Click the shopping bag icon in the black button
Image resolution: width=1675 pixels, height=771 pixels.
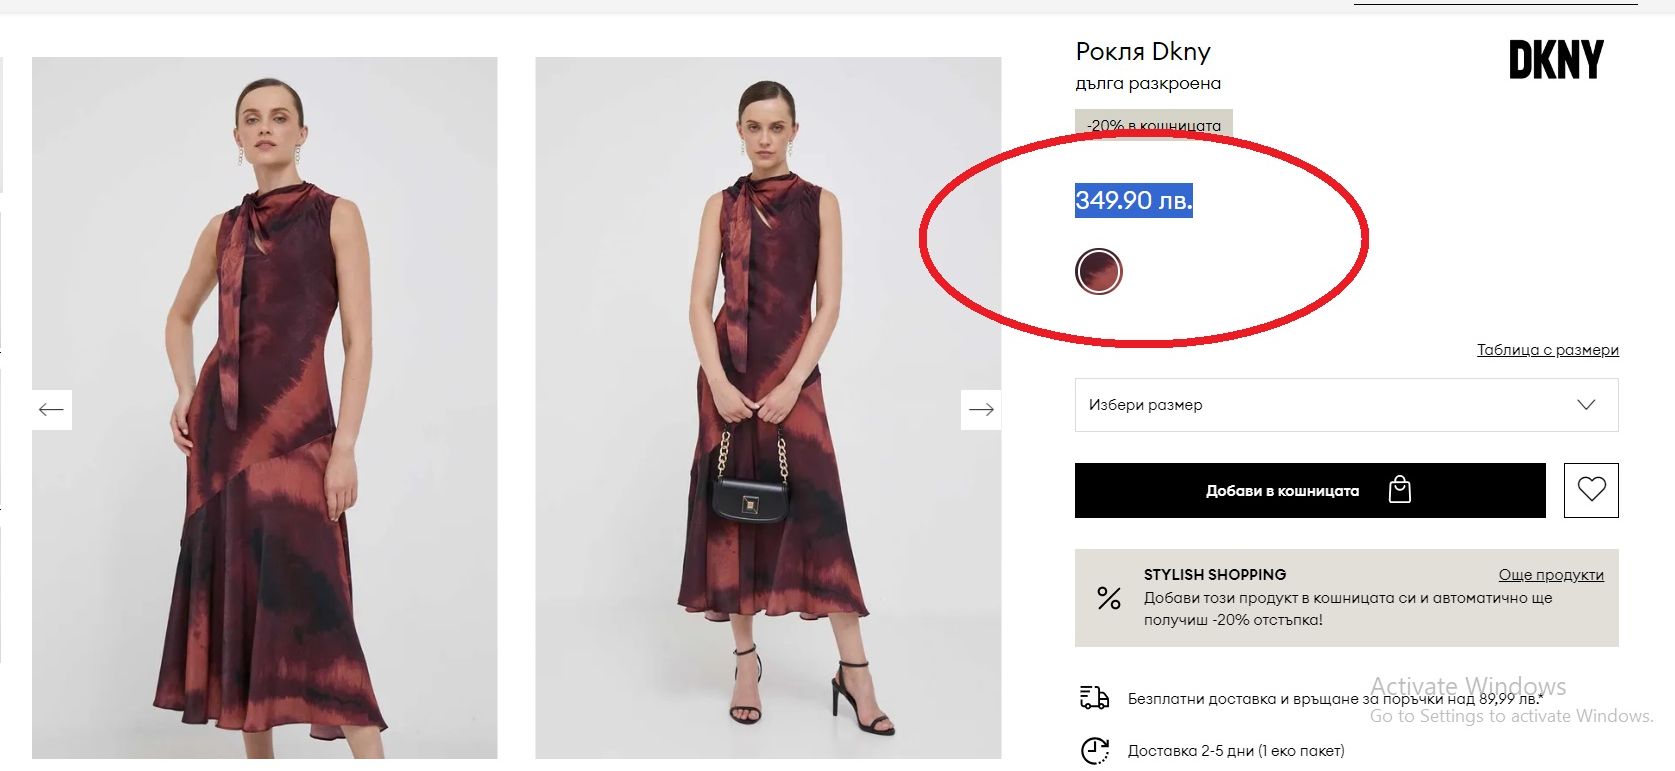[1400, 490]
